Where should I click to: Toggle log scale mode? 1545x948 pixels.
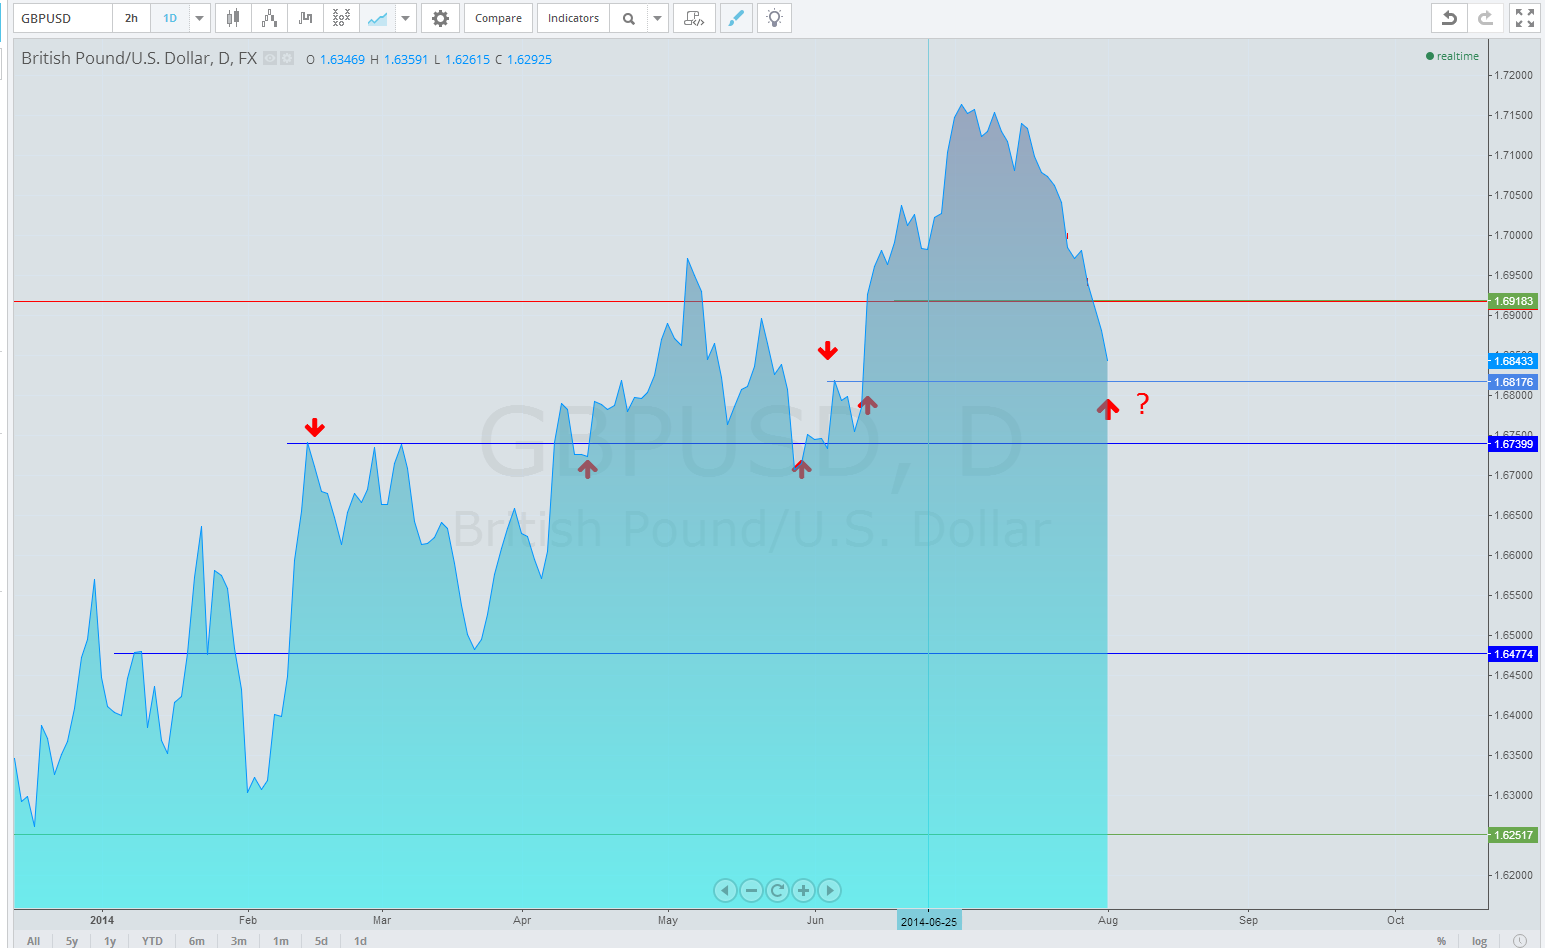point(1479,941)
